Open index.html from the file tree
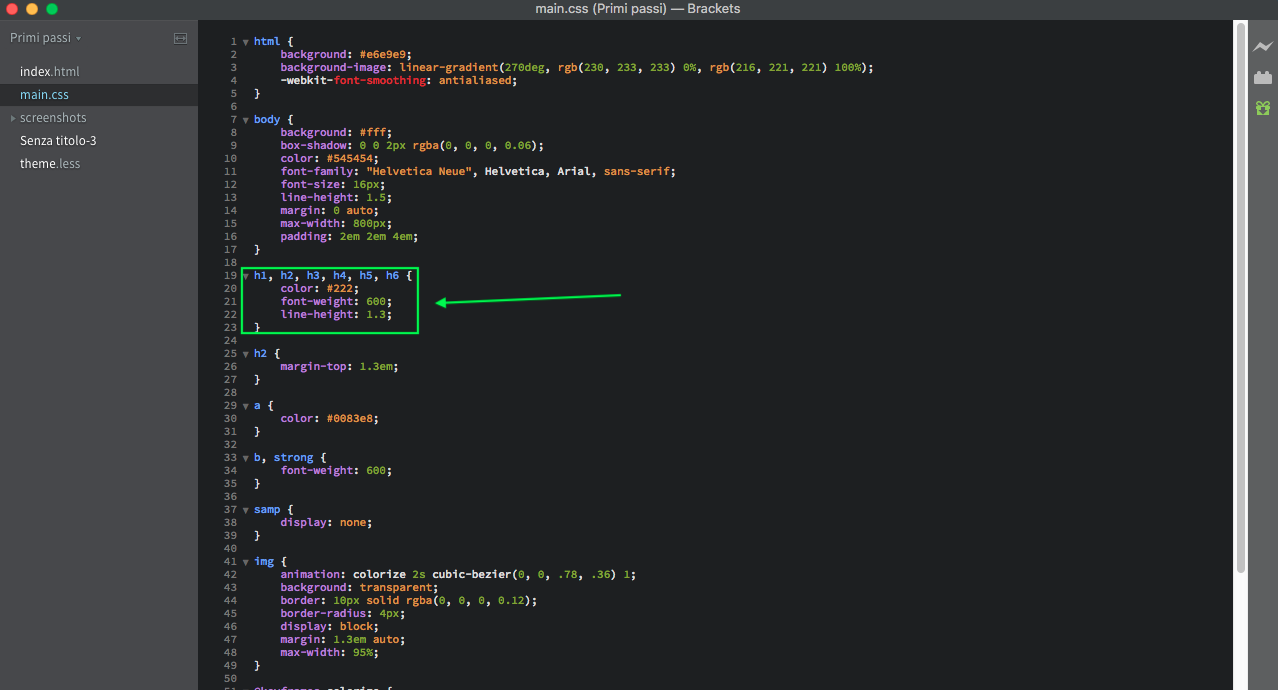This screenshot has height=690, width=1278. [49, 72]
